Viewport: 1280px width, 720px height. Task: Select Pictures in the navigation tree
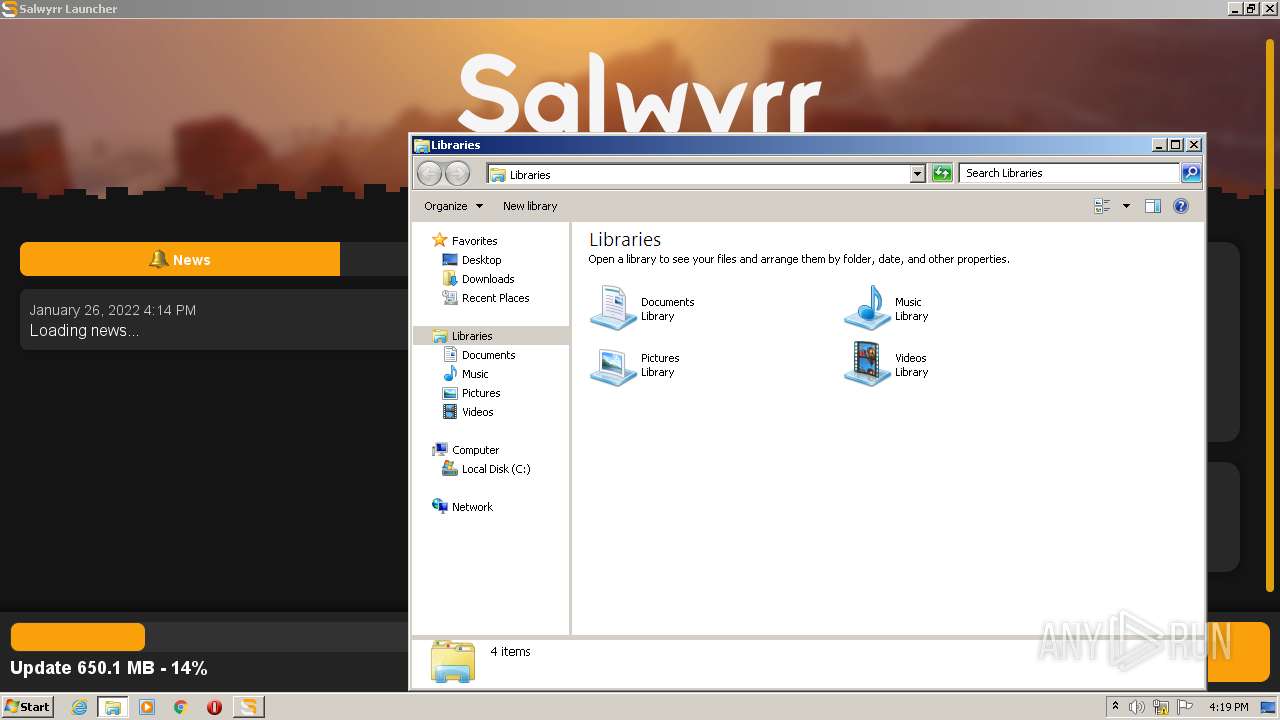pos(480,393)
